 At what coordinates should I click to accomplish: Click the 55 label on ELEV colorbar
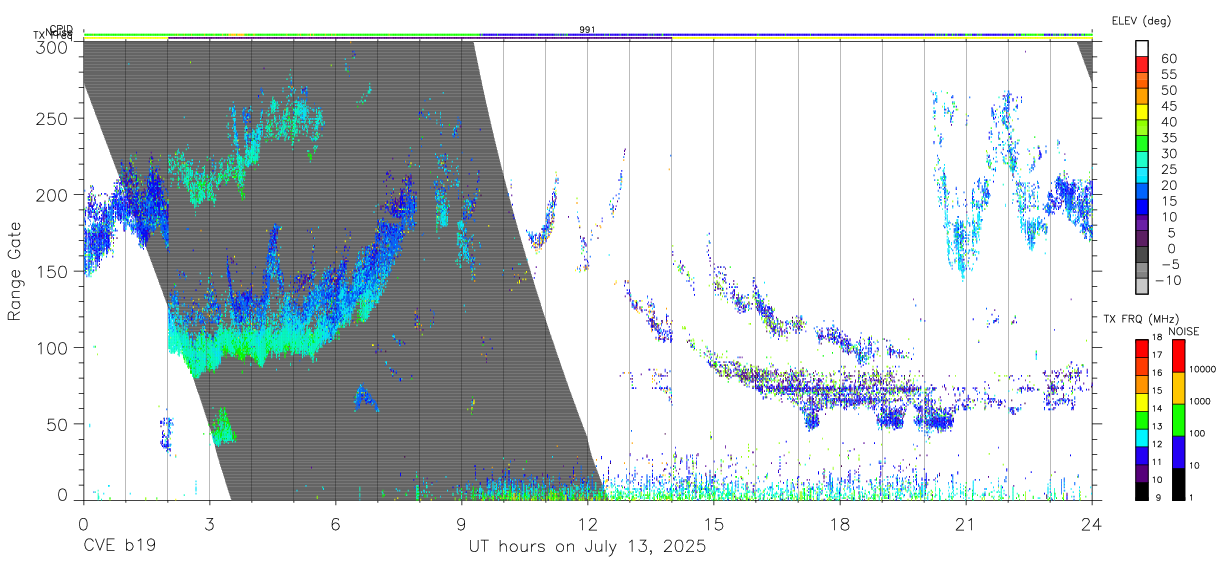[x=1168, y=75]
